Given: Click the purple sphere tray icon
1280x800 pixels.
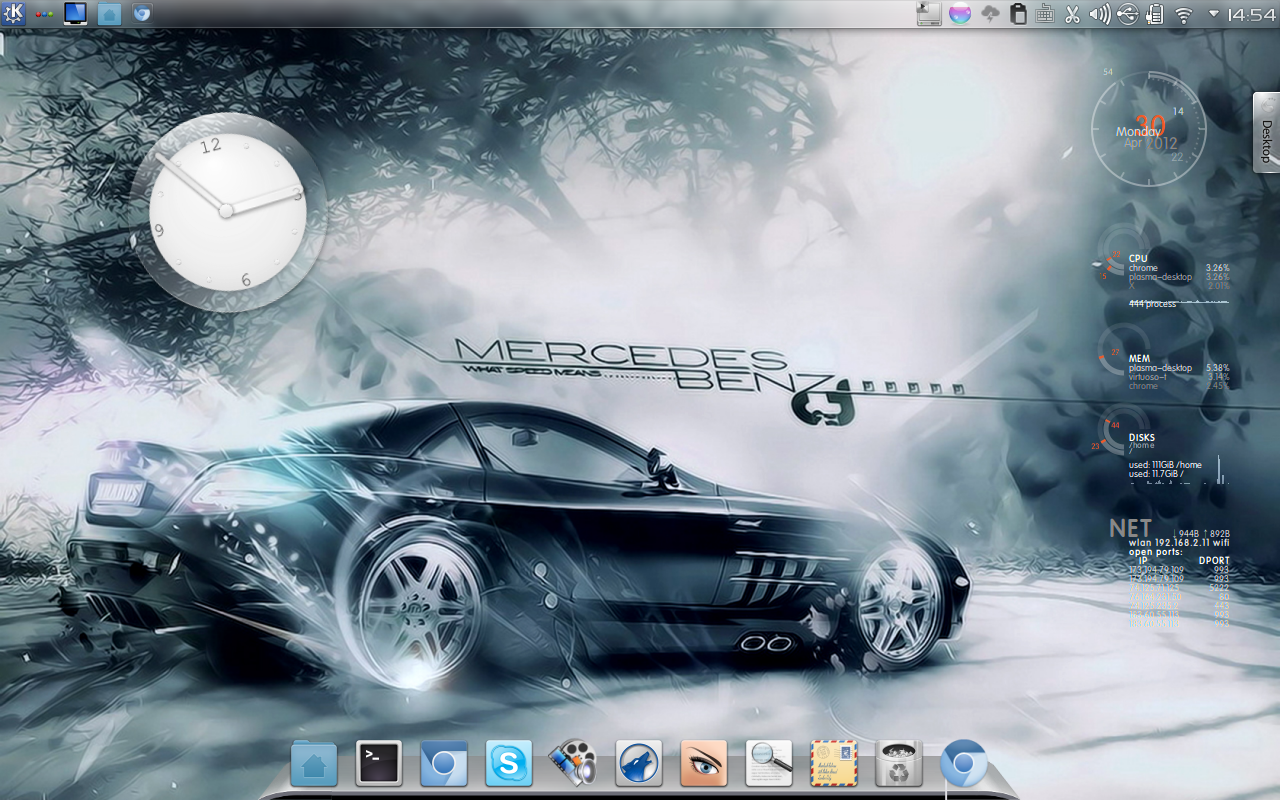Looking at the screenshot, I should click(x=960, y=14).
